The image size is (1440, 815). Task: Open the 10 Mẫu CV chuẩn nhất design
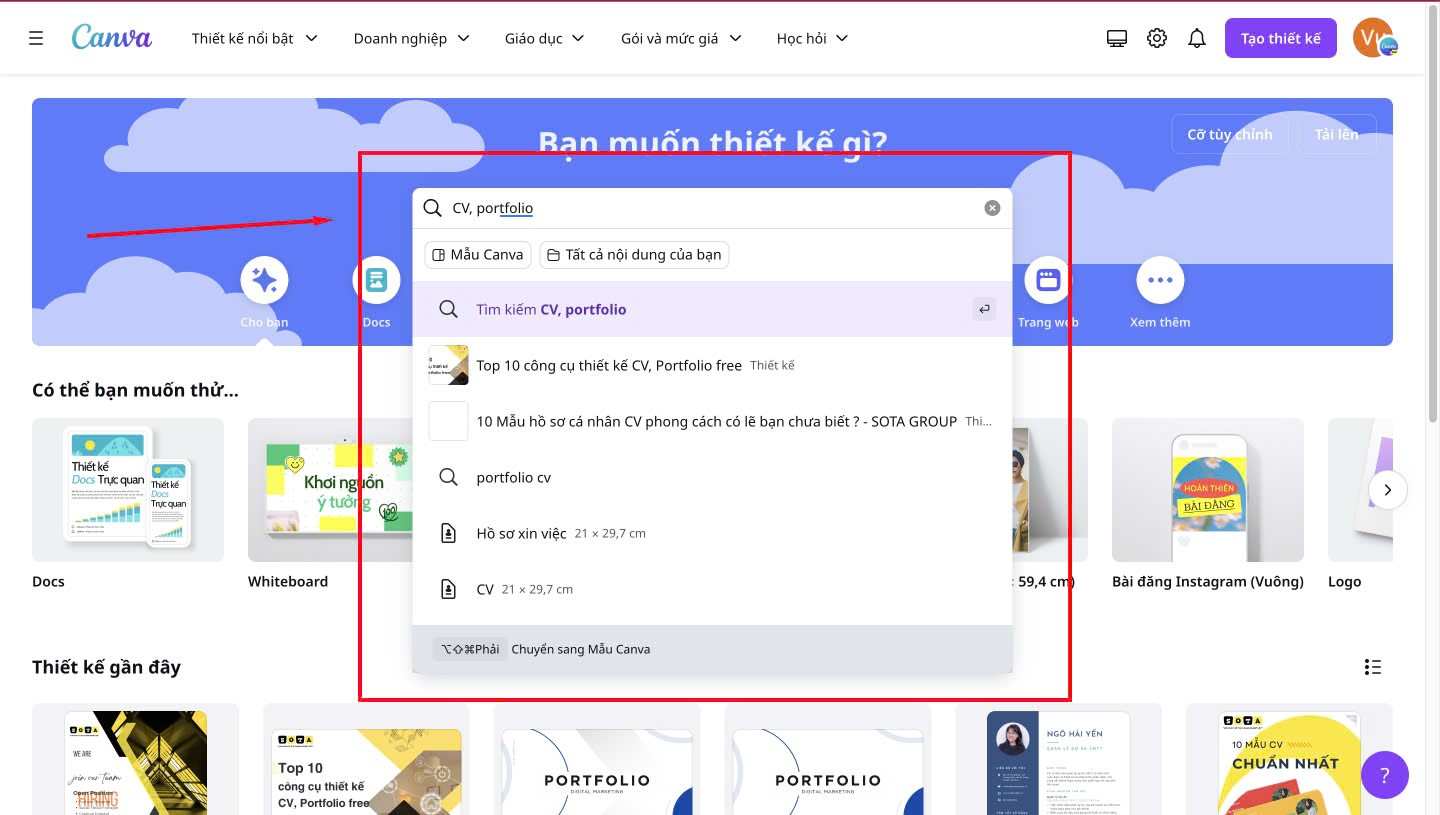coord(1289,760)
